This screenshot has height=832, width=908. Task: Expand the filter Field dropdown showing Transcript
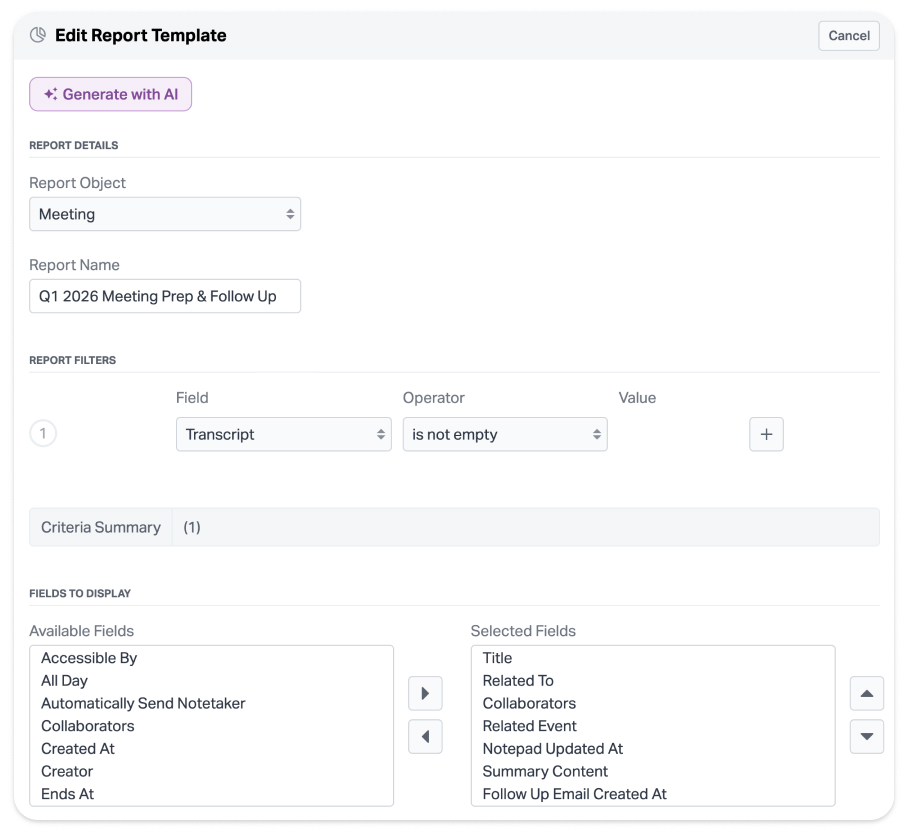(x=283, y=434)
